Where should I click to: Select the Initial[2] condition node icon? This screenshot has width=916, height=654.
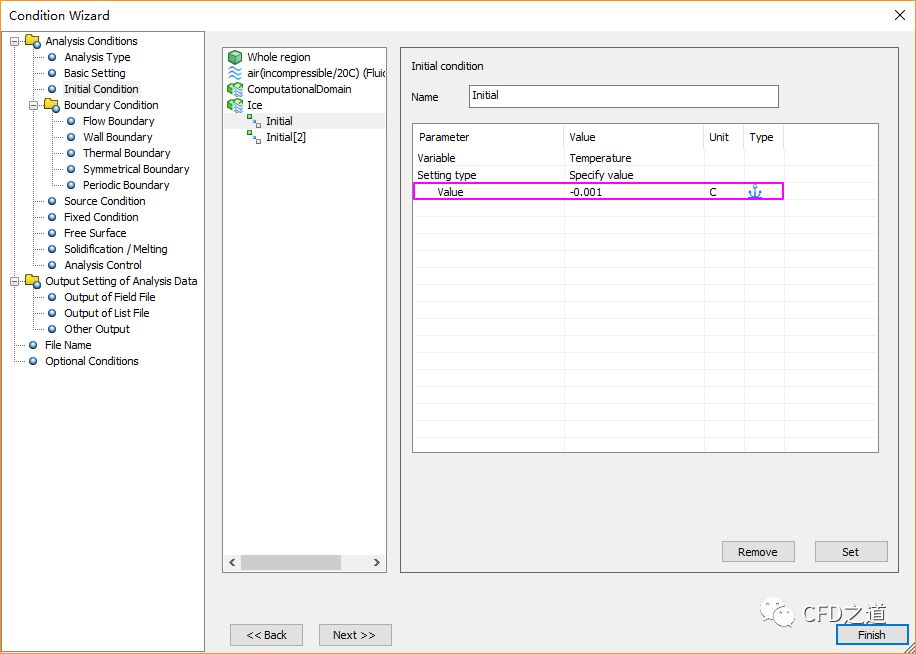254,137
